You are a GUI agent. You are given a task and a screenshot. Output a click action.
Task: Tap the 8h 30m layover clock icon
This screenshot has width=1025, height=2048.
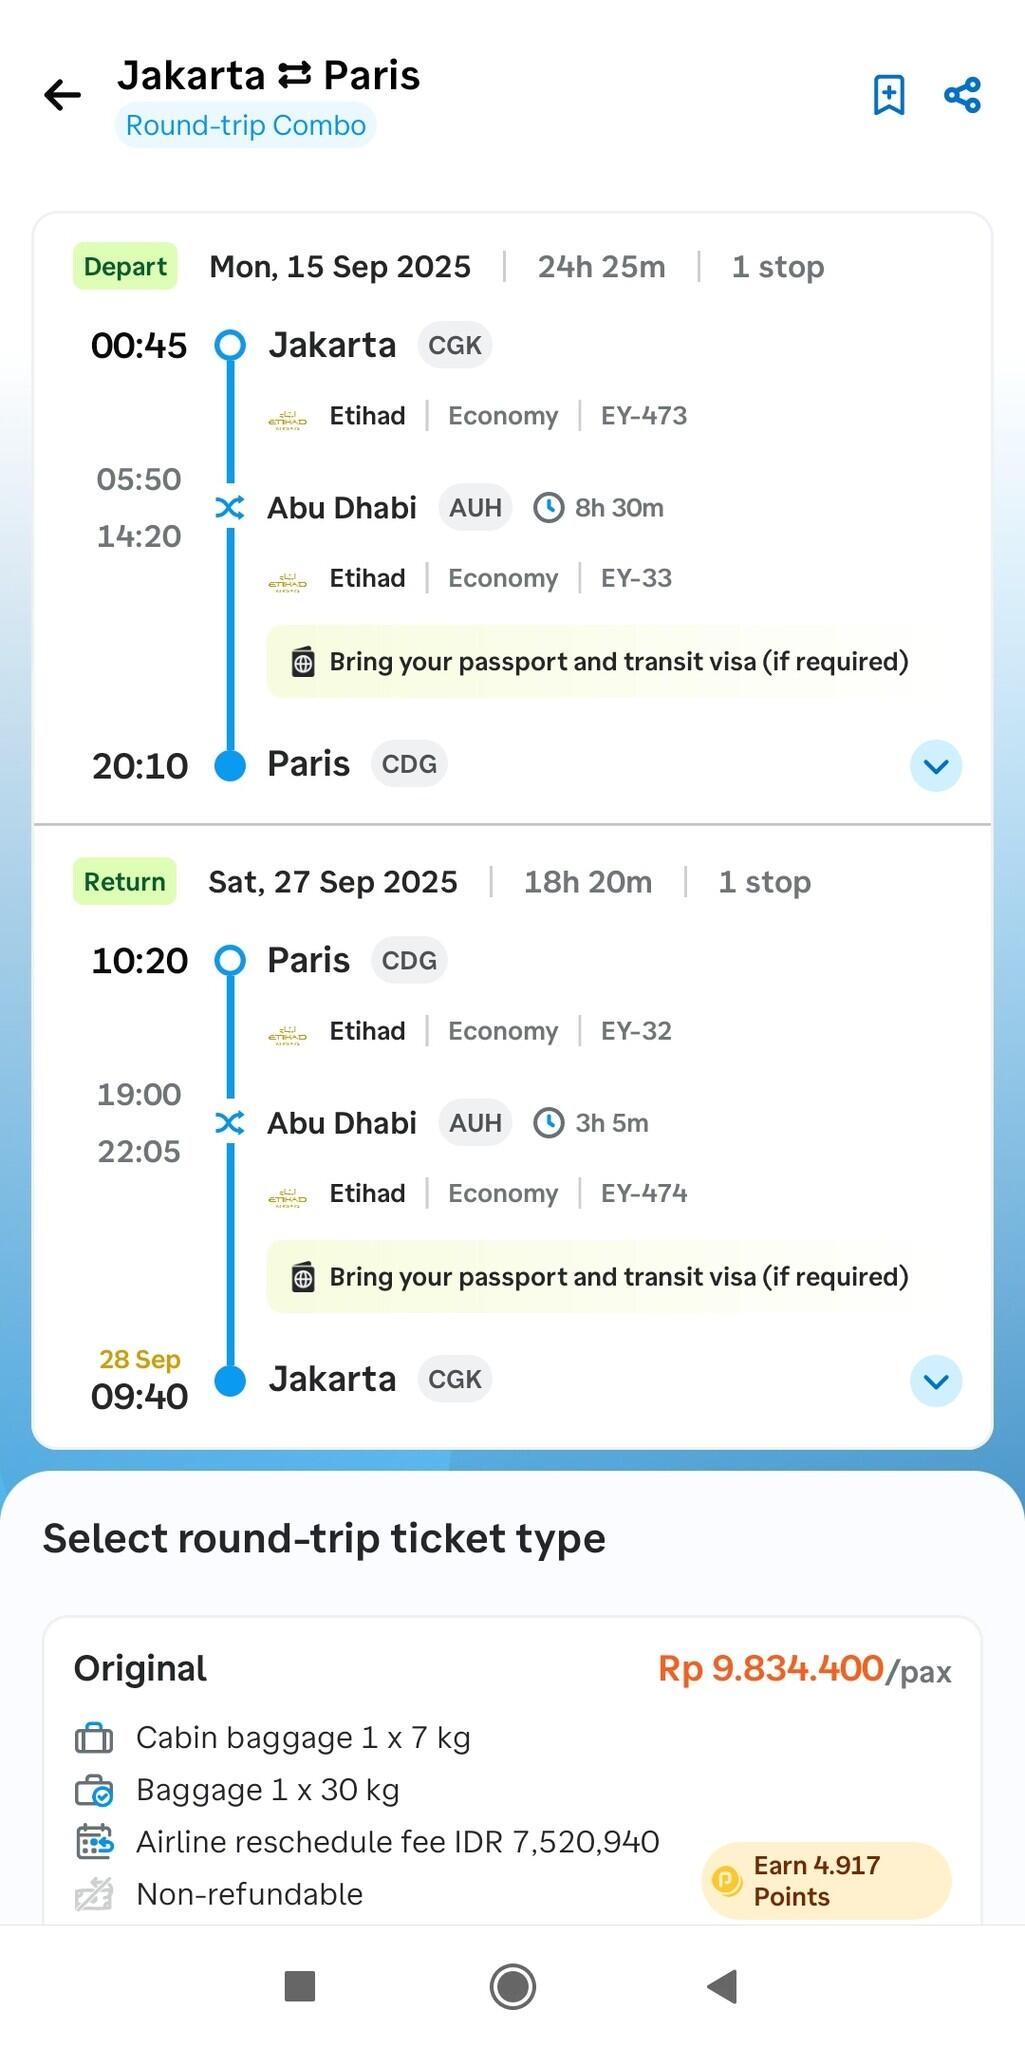[548, 508]
